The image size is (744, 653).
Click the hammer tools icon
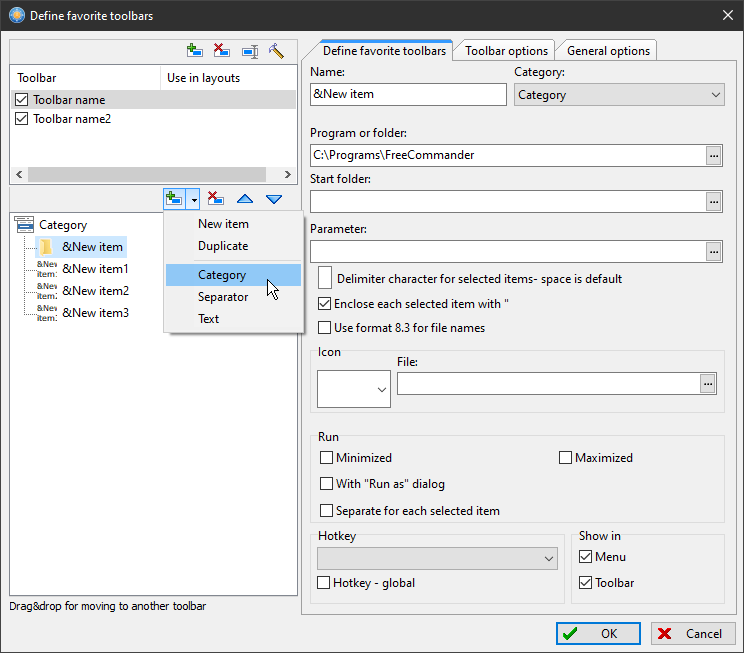pyautogui.click(x=277, y=50)
